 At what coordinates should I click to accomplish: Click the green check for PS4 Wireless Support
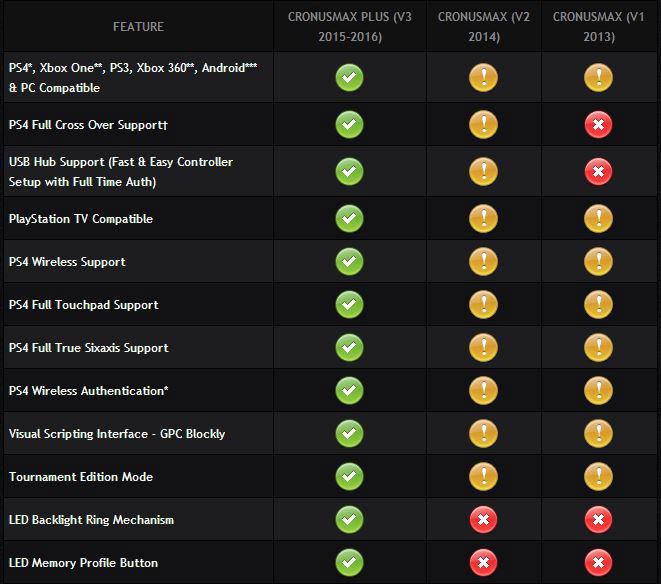point(349,261)
